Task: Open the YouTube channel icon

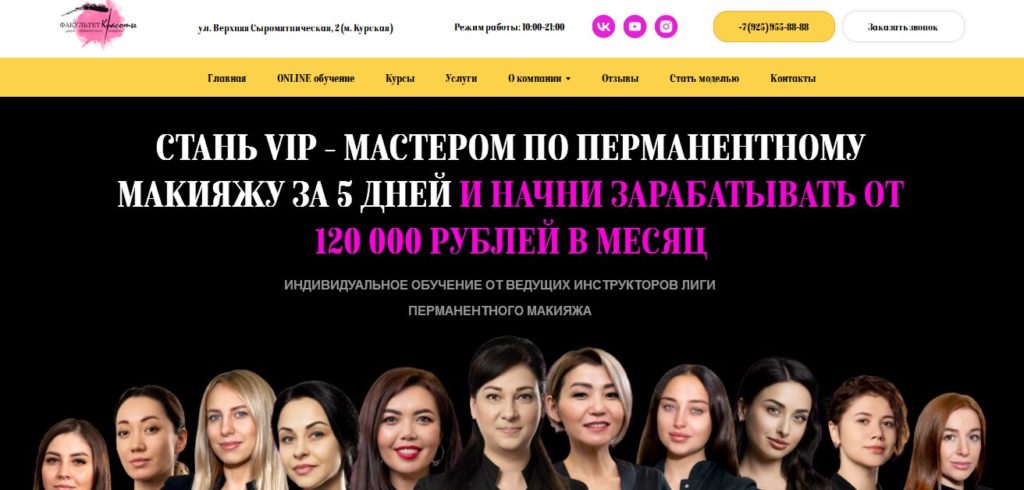Action: click(635, 27)
